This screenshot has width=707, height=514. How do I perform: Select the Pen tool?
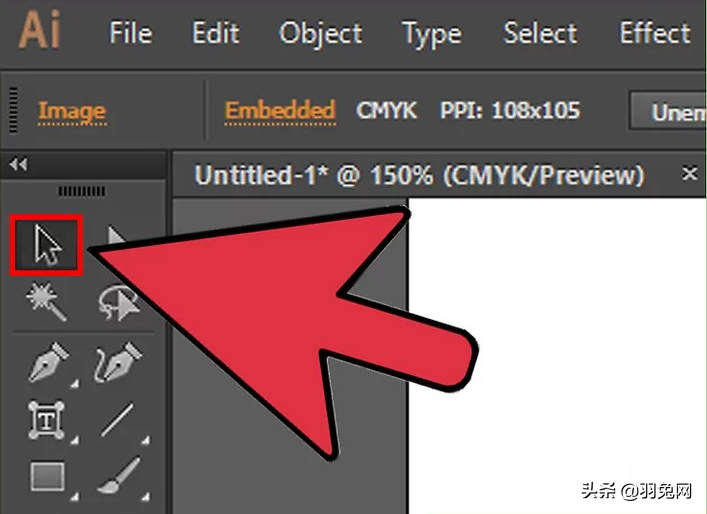(49, 362)
